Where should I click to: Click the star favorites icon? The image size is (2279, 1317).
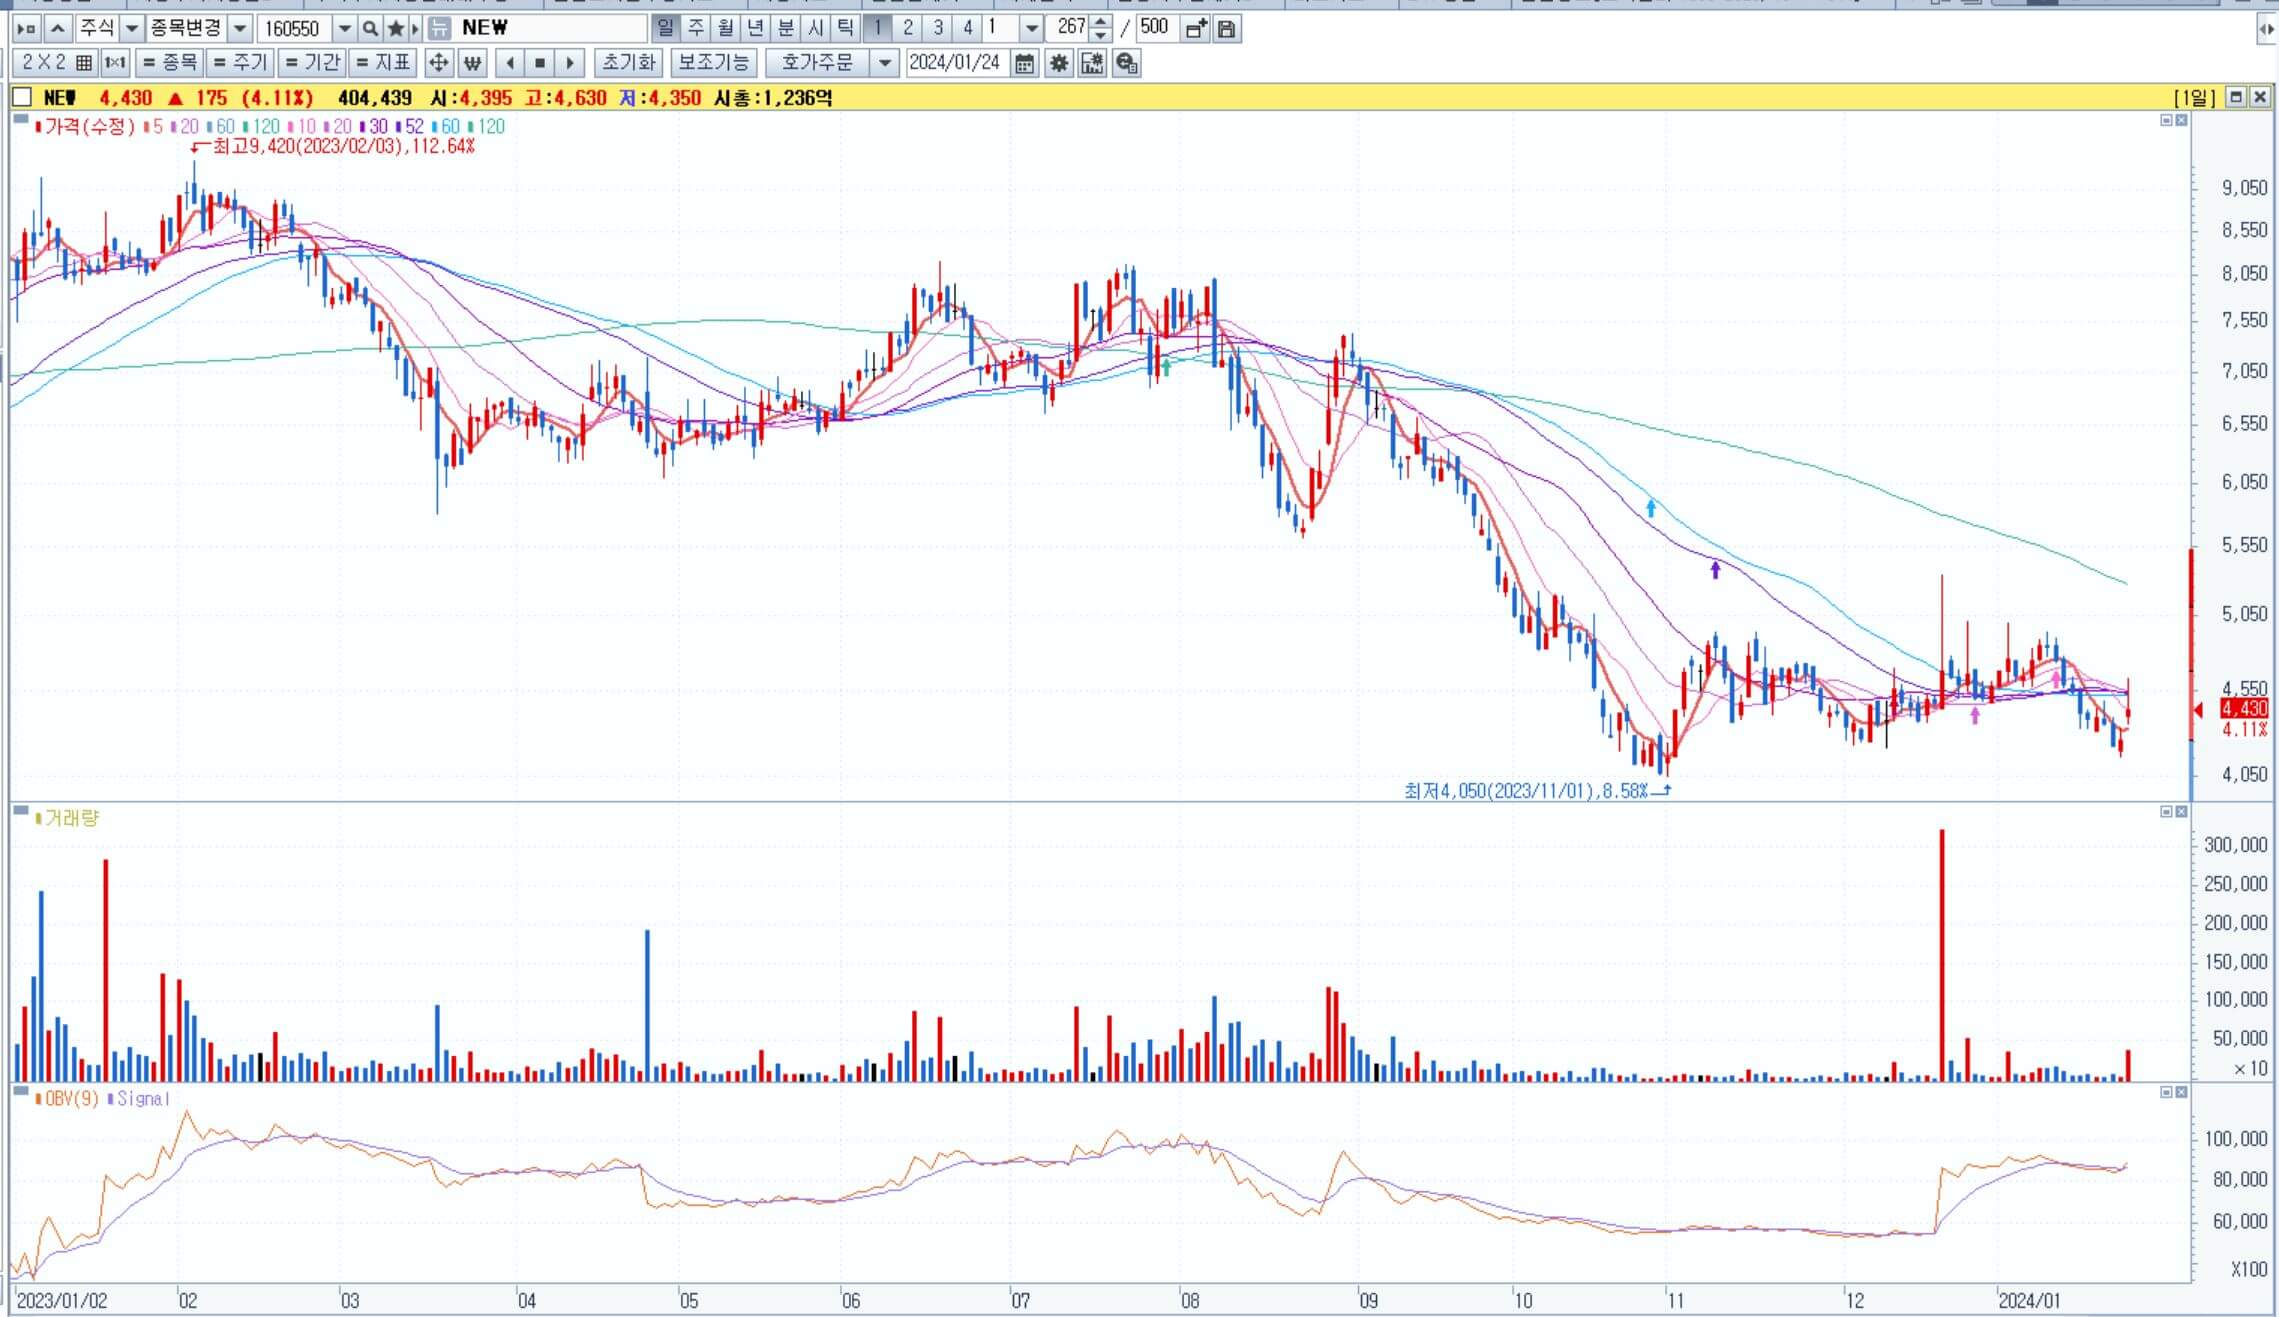click(396, 28)
